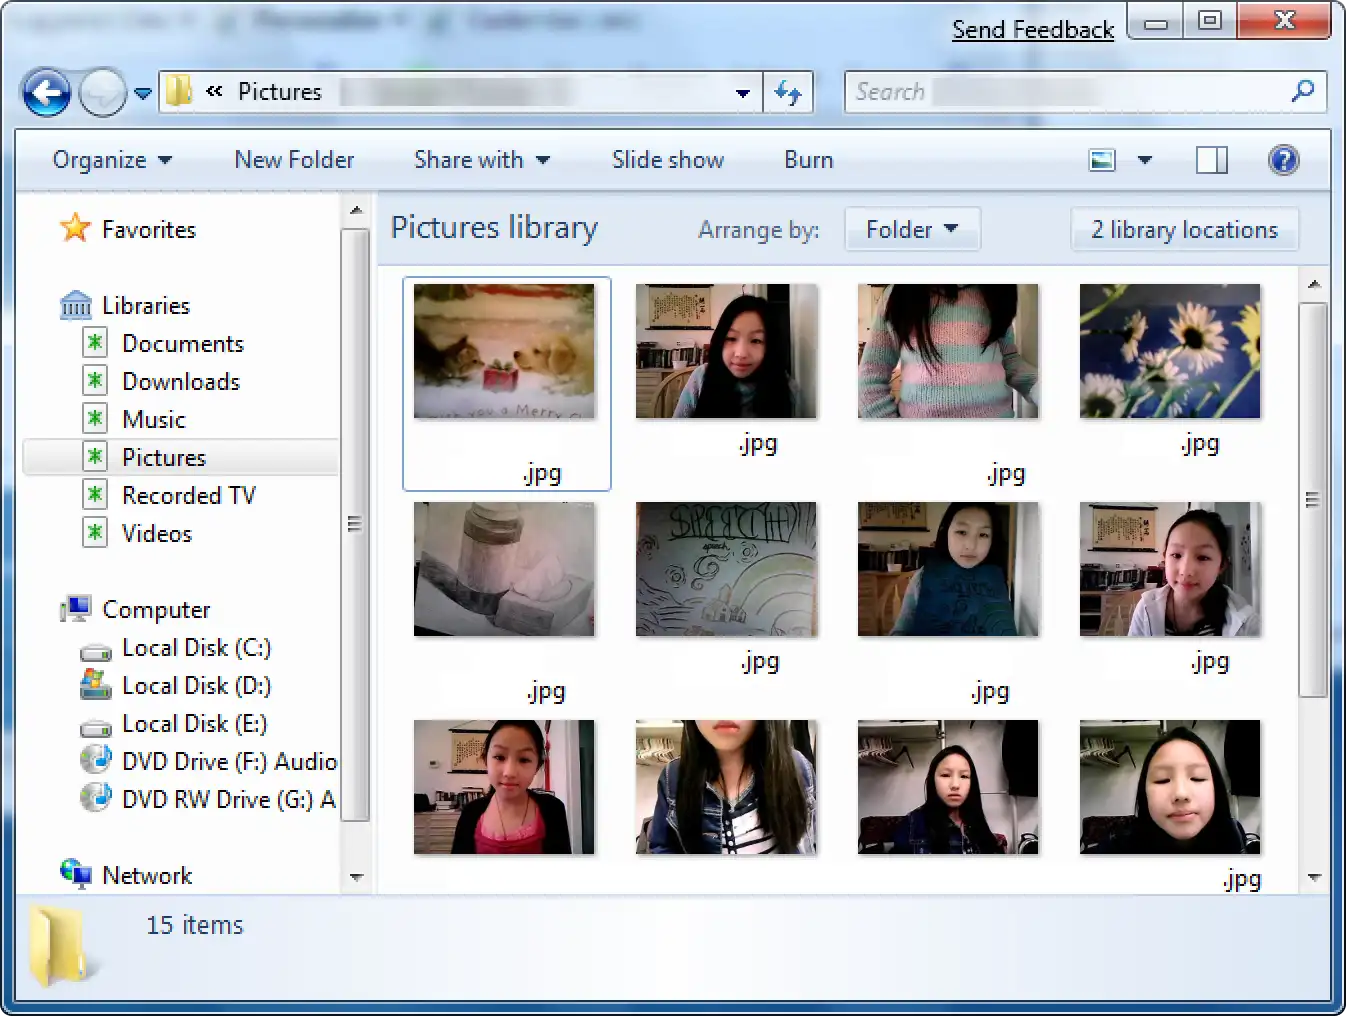The image size is (1346, 1016).
Task: Click the New Folder button
Action: (294, 160)
